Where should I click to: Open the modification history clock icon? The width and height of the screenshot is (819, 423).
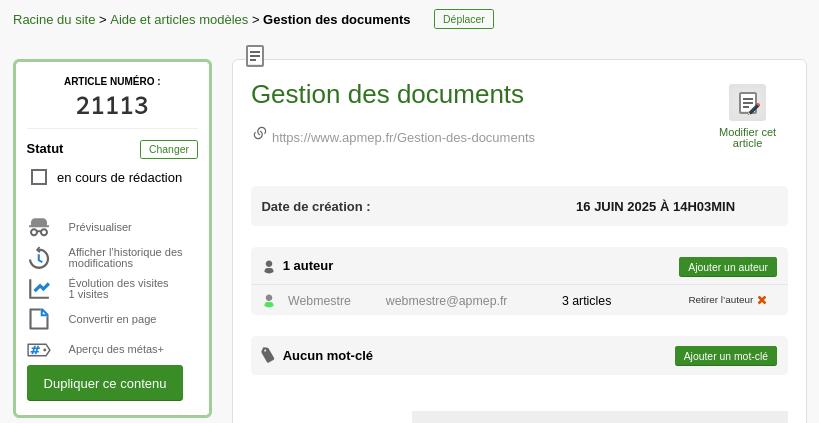39,258
